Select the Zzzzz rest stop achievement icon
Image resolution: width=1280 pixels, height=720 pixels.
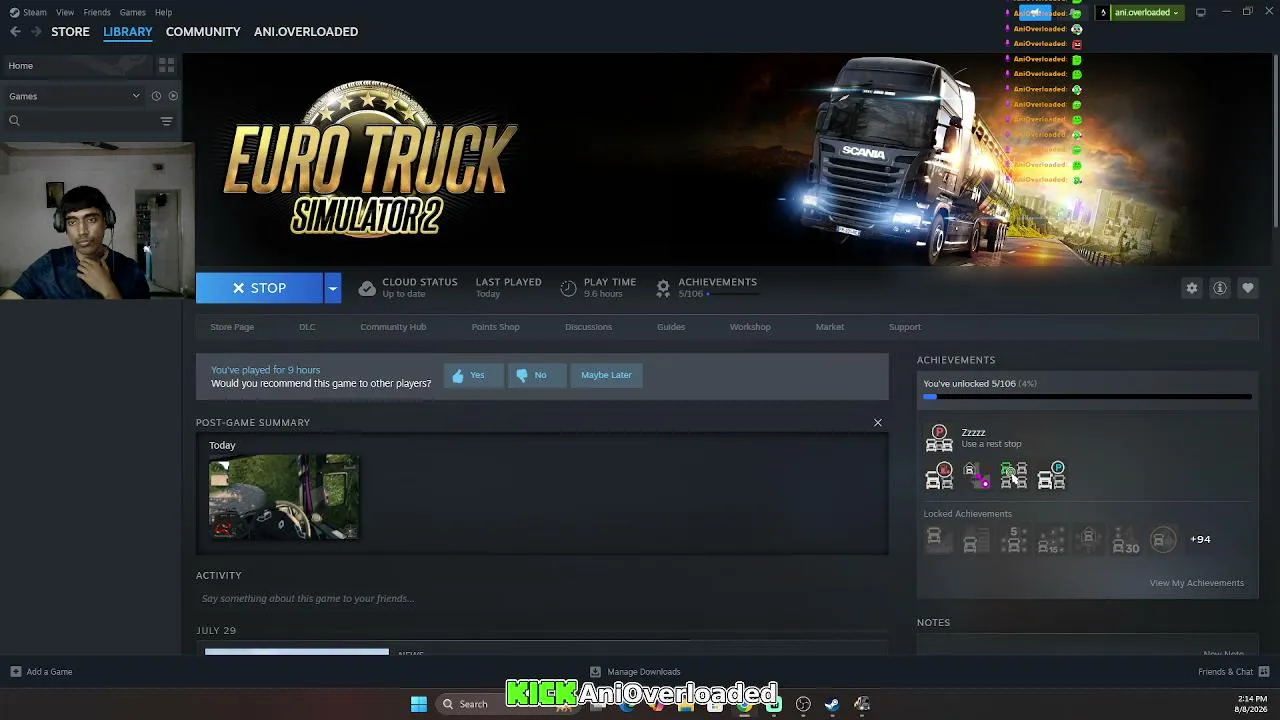point(939,438)
